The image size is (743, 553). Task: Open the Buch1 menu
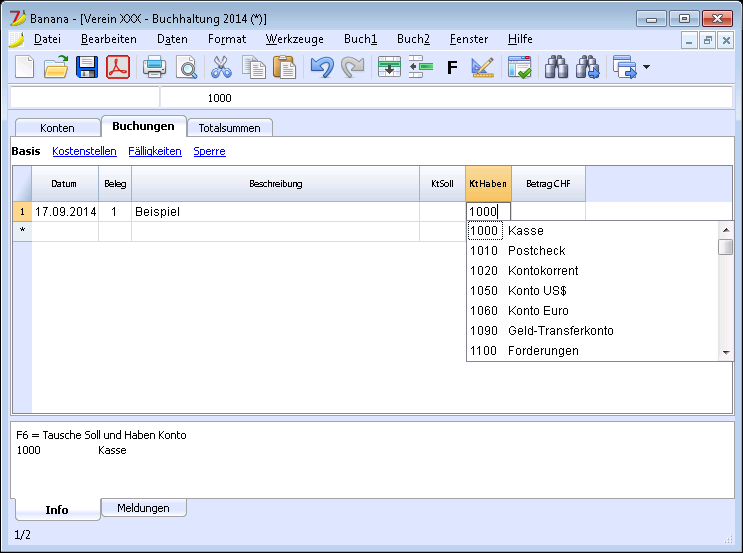pos(361,39)
